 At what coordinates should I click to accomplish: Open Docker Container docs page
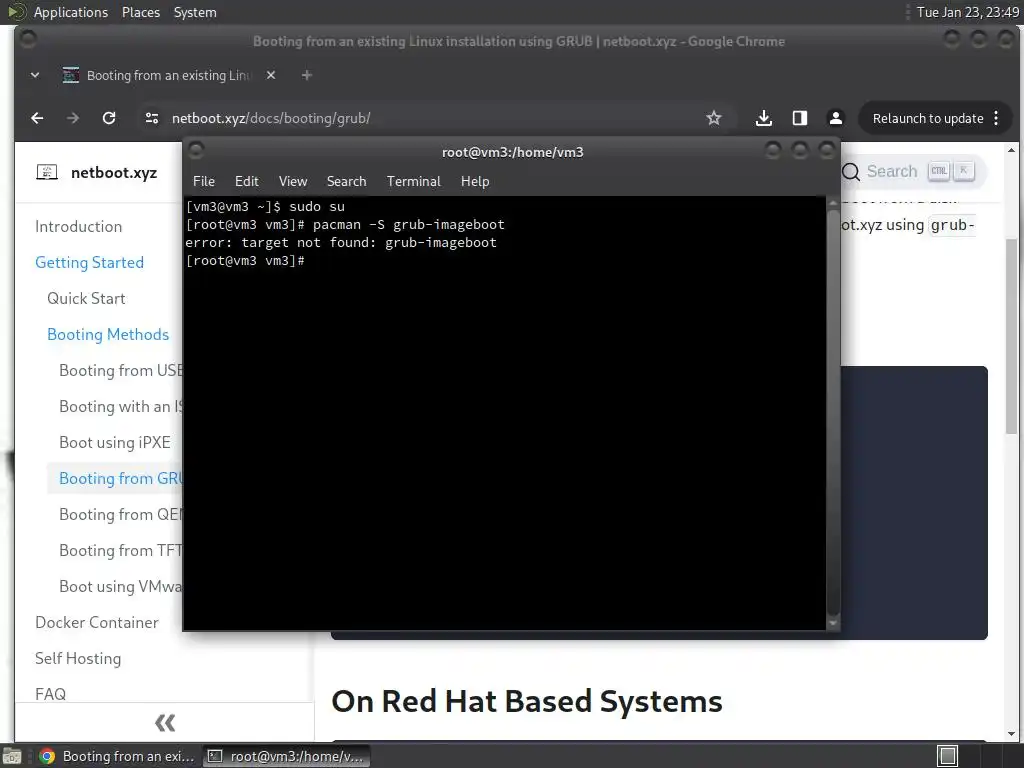pyautogui.click(x=97, y=622)
